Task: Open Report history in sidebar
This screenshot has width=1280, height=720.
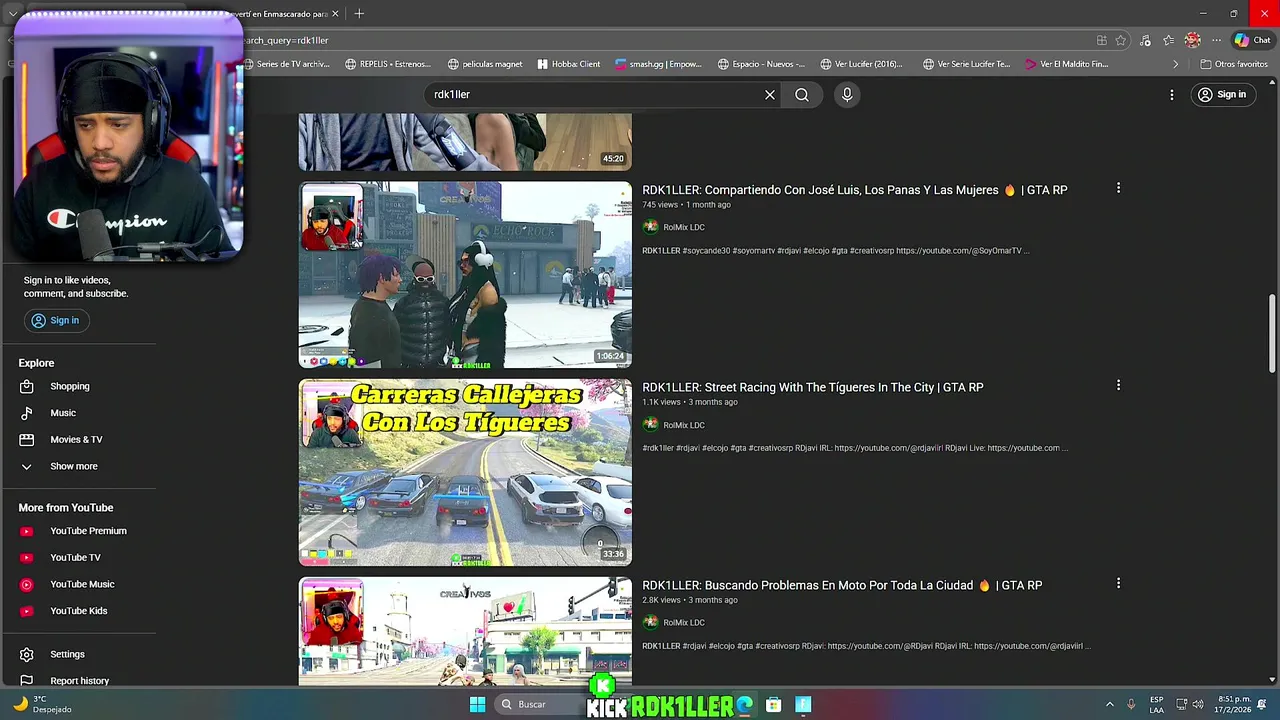Action: click(80, 681)
